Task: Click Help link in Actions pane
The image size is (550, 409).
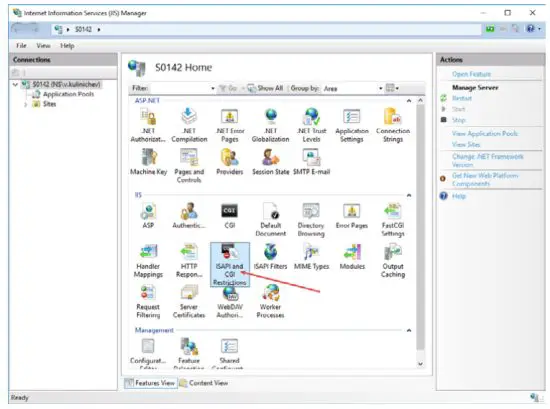Action: pyautogui.click(x=458, y=196)
